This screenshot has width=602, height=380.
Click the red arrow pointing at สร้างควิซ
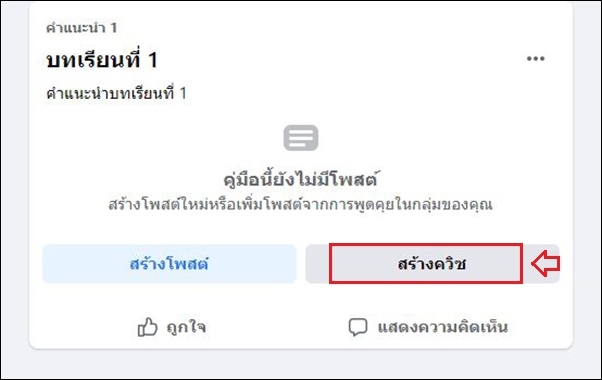546,263
